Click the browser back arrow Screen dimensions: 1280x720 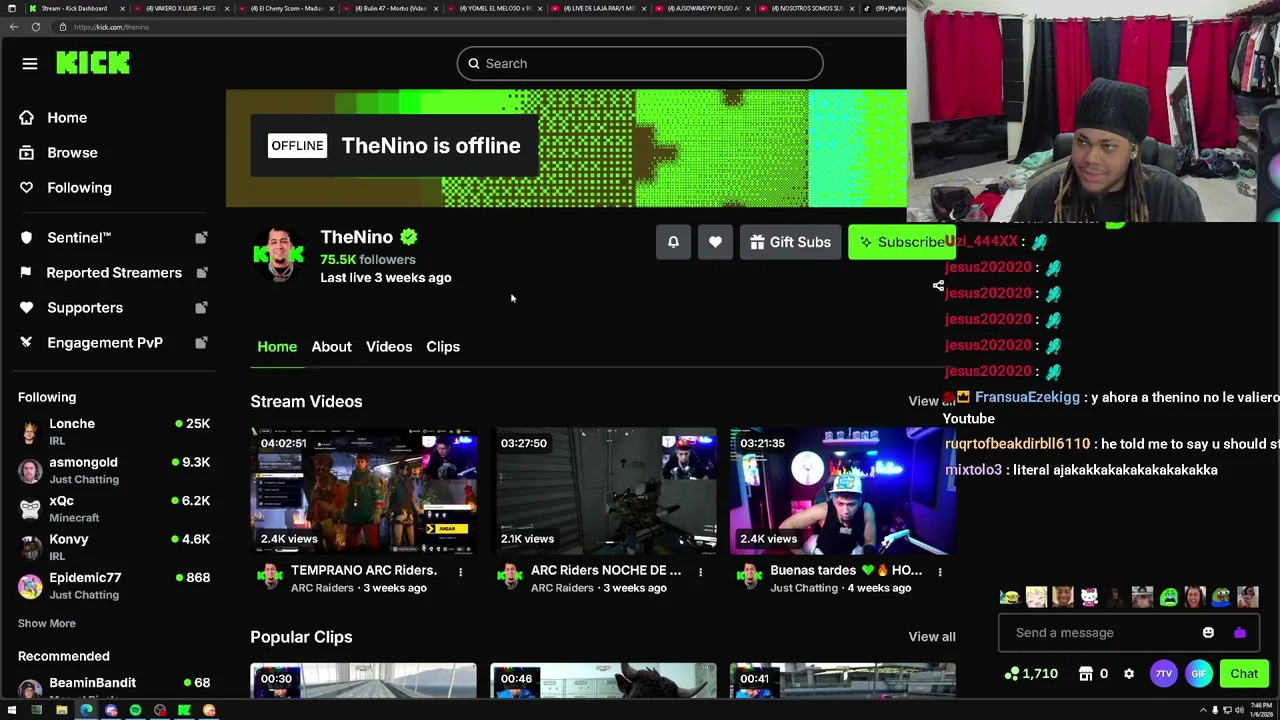(x=14, y=27)
